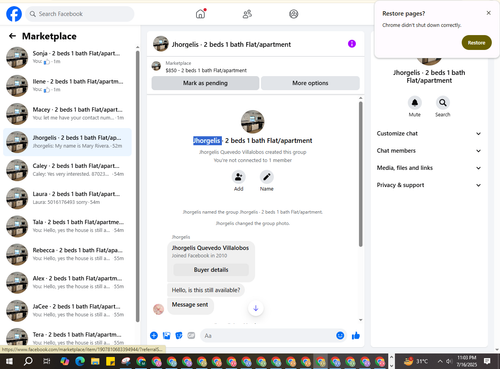This screenshot has height=369, width=500.
Task: Click the 'Message sent' bubble
Action: (190, 305)
